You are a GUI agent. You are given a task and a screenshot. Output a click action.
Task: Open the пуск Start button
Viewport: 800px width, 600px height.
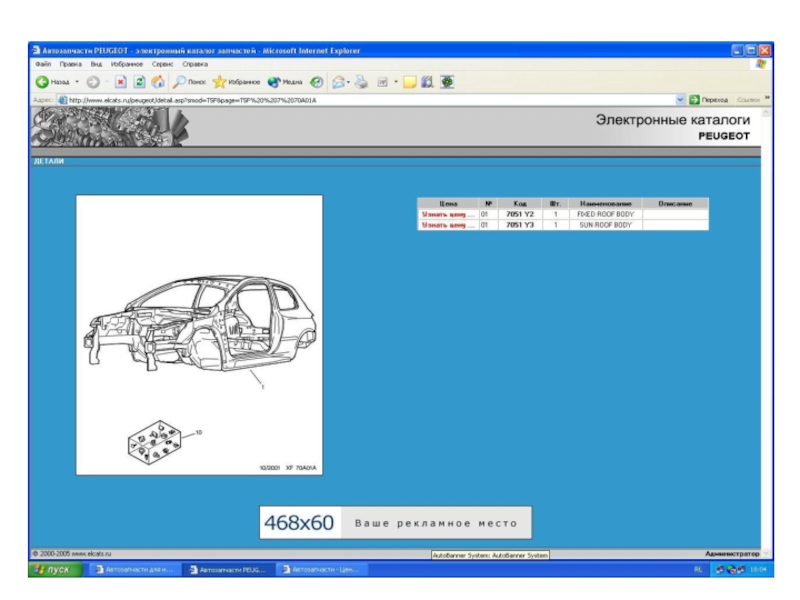(x=55, y=569)
